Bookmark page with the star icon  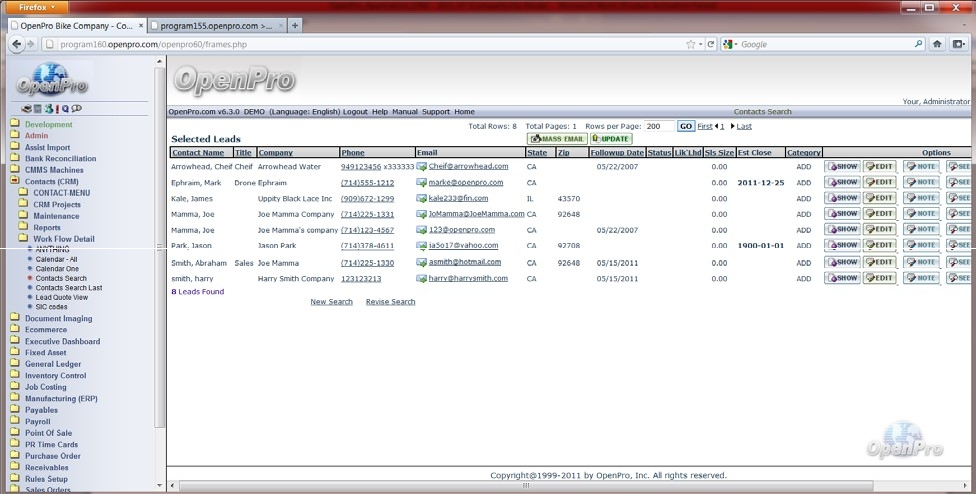[690, 44]
